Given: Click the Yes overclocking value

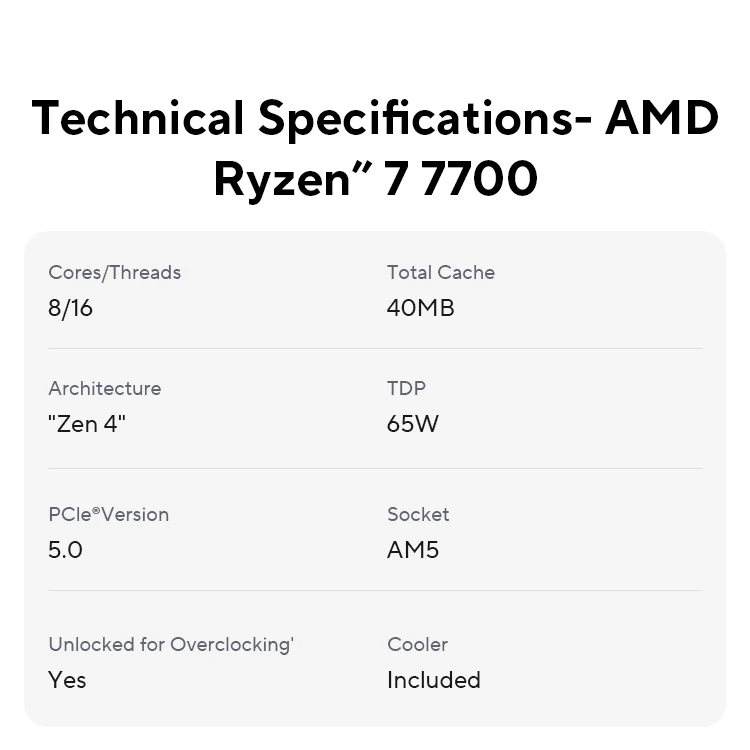Looking at the screenshot, I should point(67,680).
